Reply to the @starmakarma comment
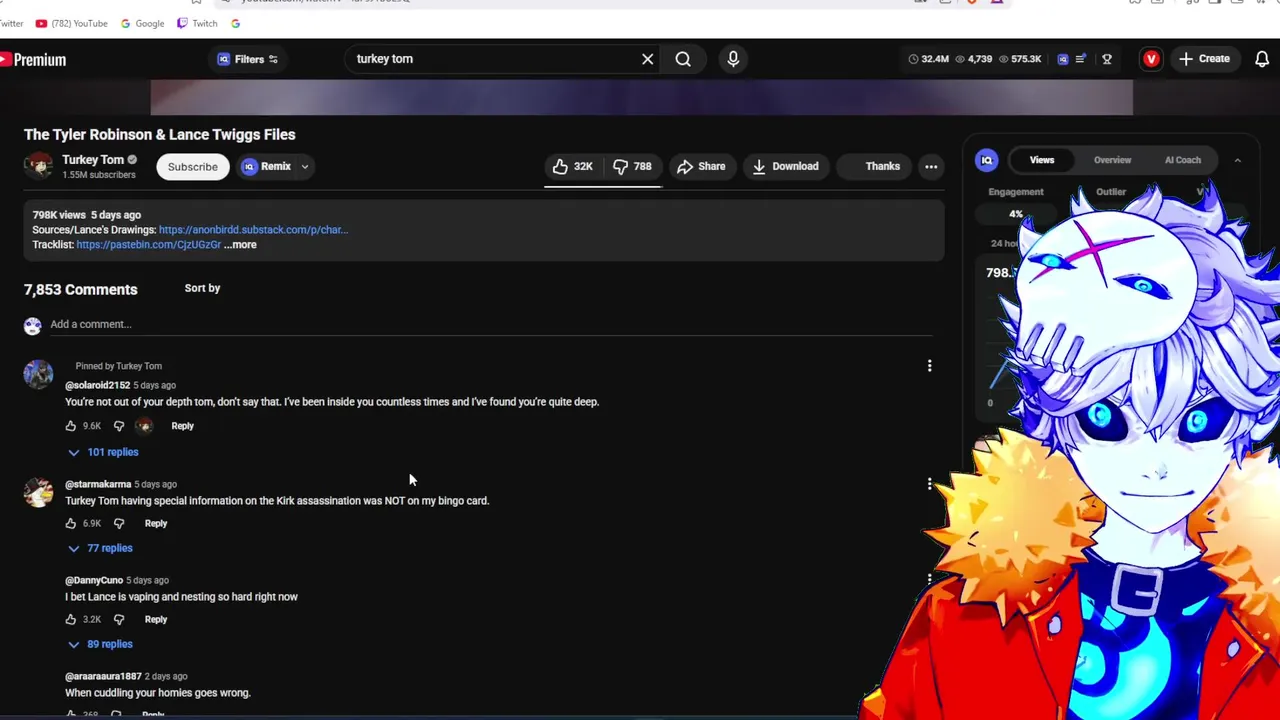Viewport: 1280px width, 720px height. [x=156, y=523]
